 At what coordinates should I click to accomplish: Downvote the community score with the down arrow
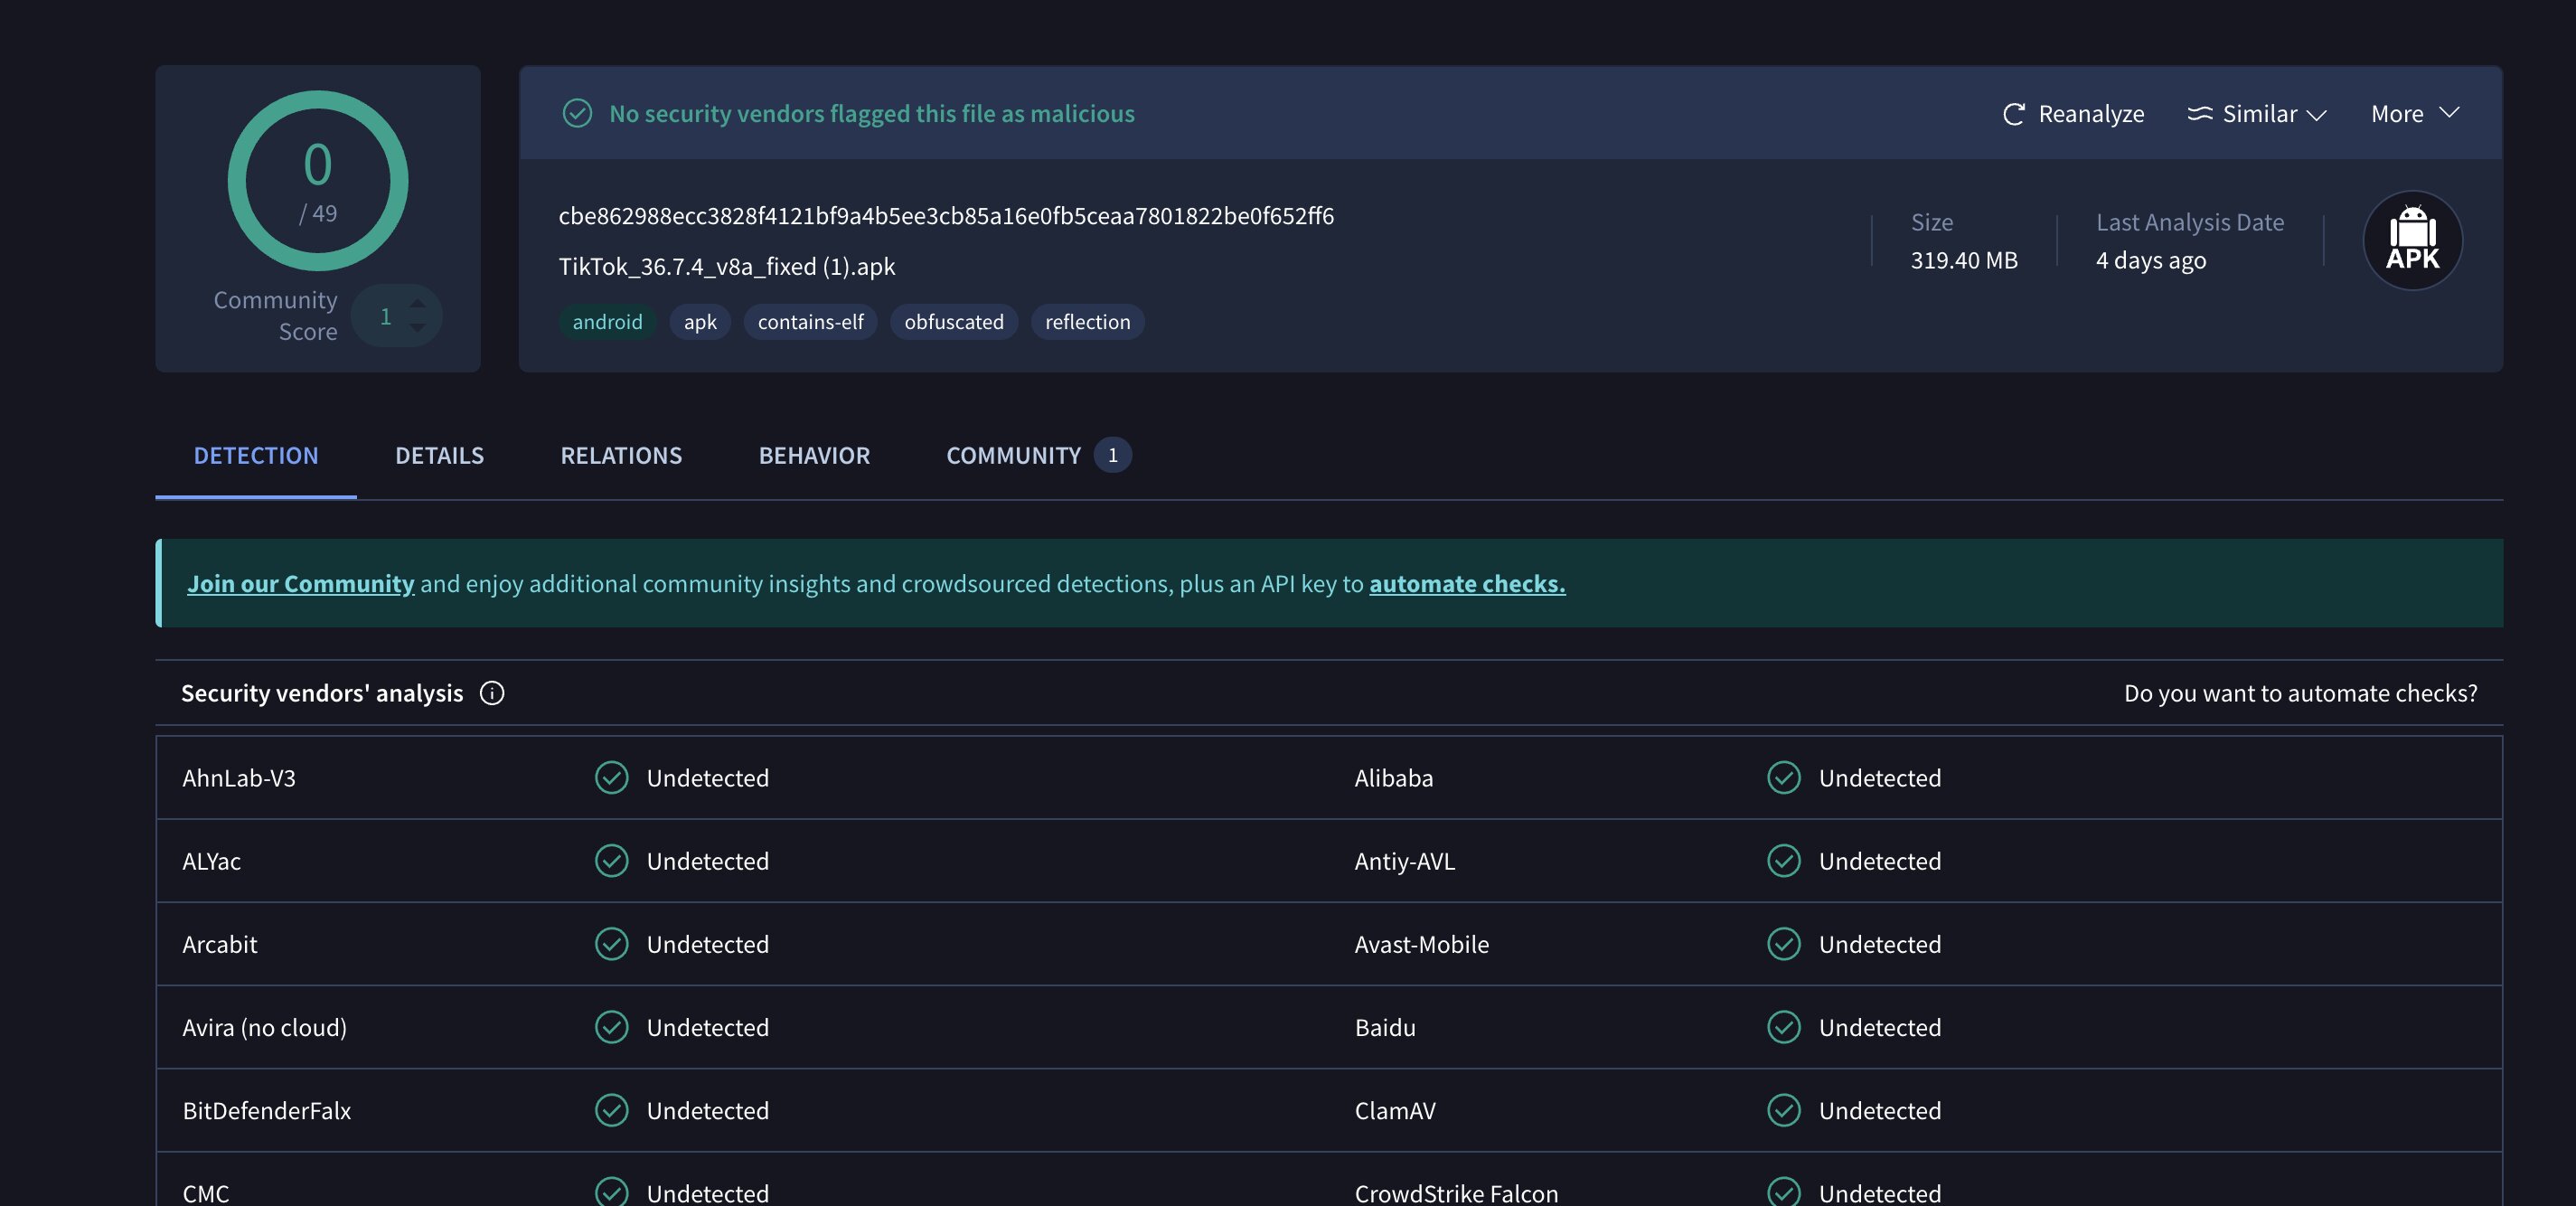[418, 328]
